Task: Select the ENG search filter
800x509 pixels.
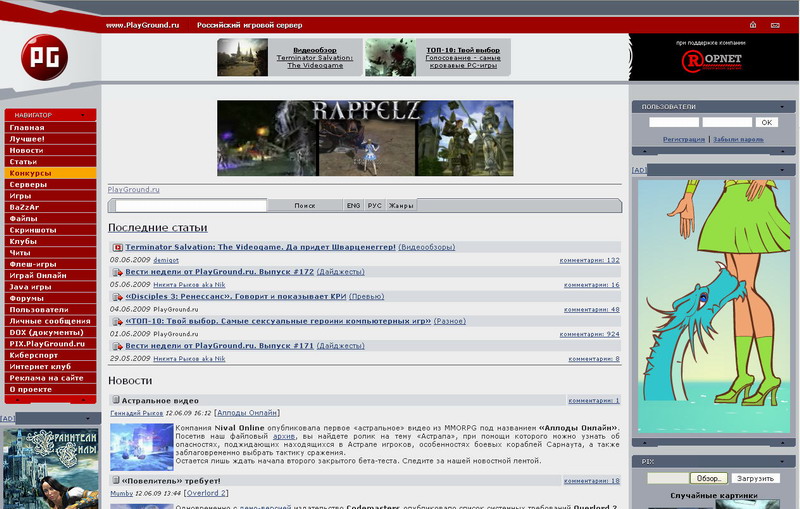Action: [353, 206]
